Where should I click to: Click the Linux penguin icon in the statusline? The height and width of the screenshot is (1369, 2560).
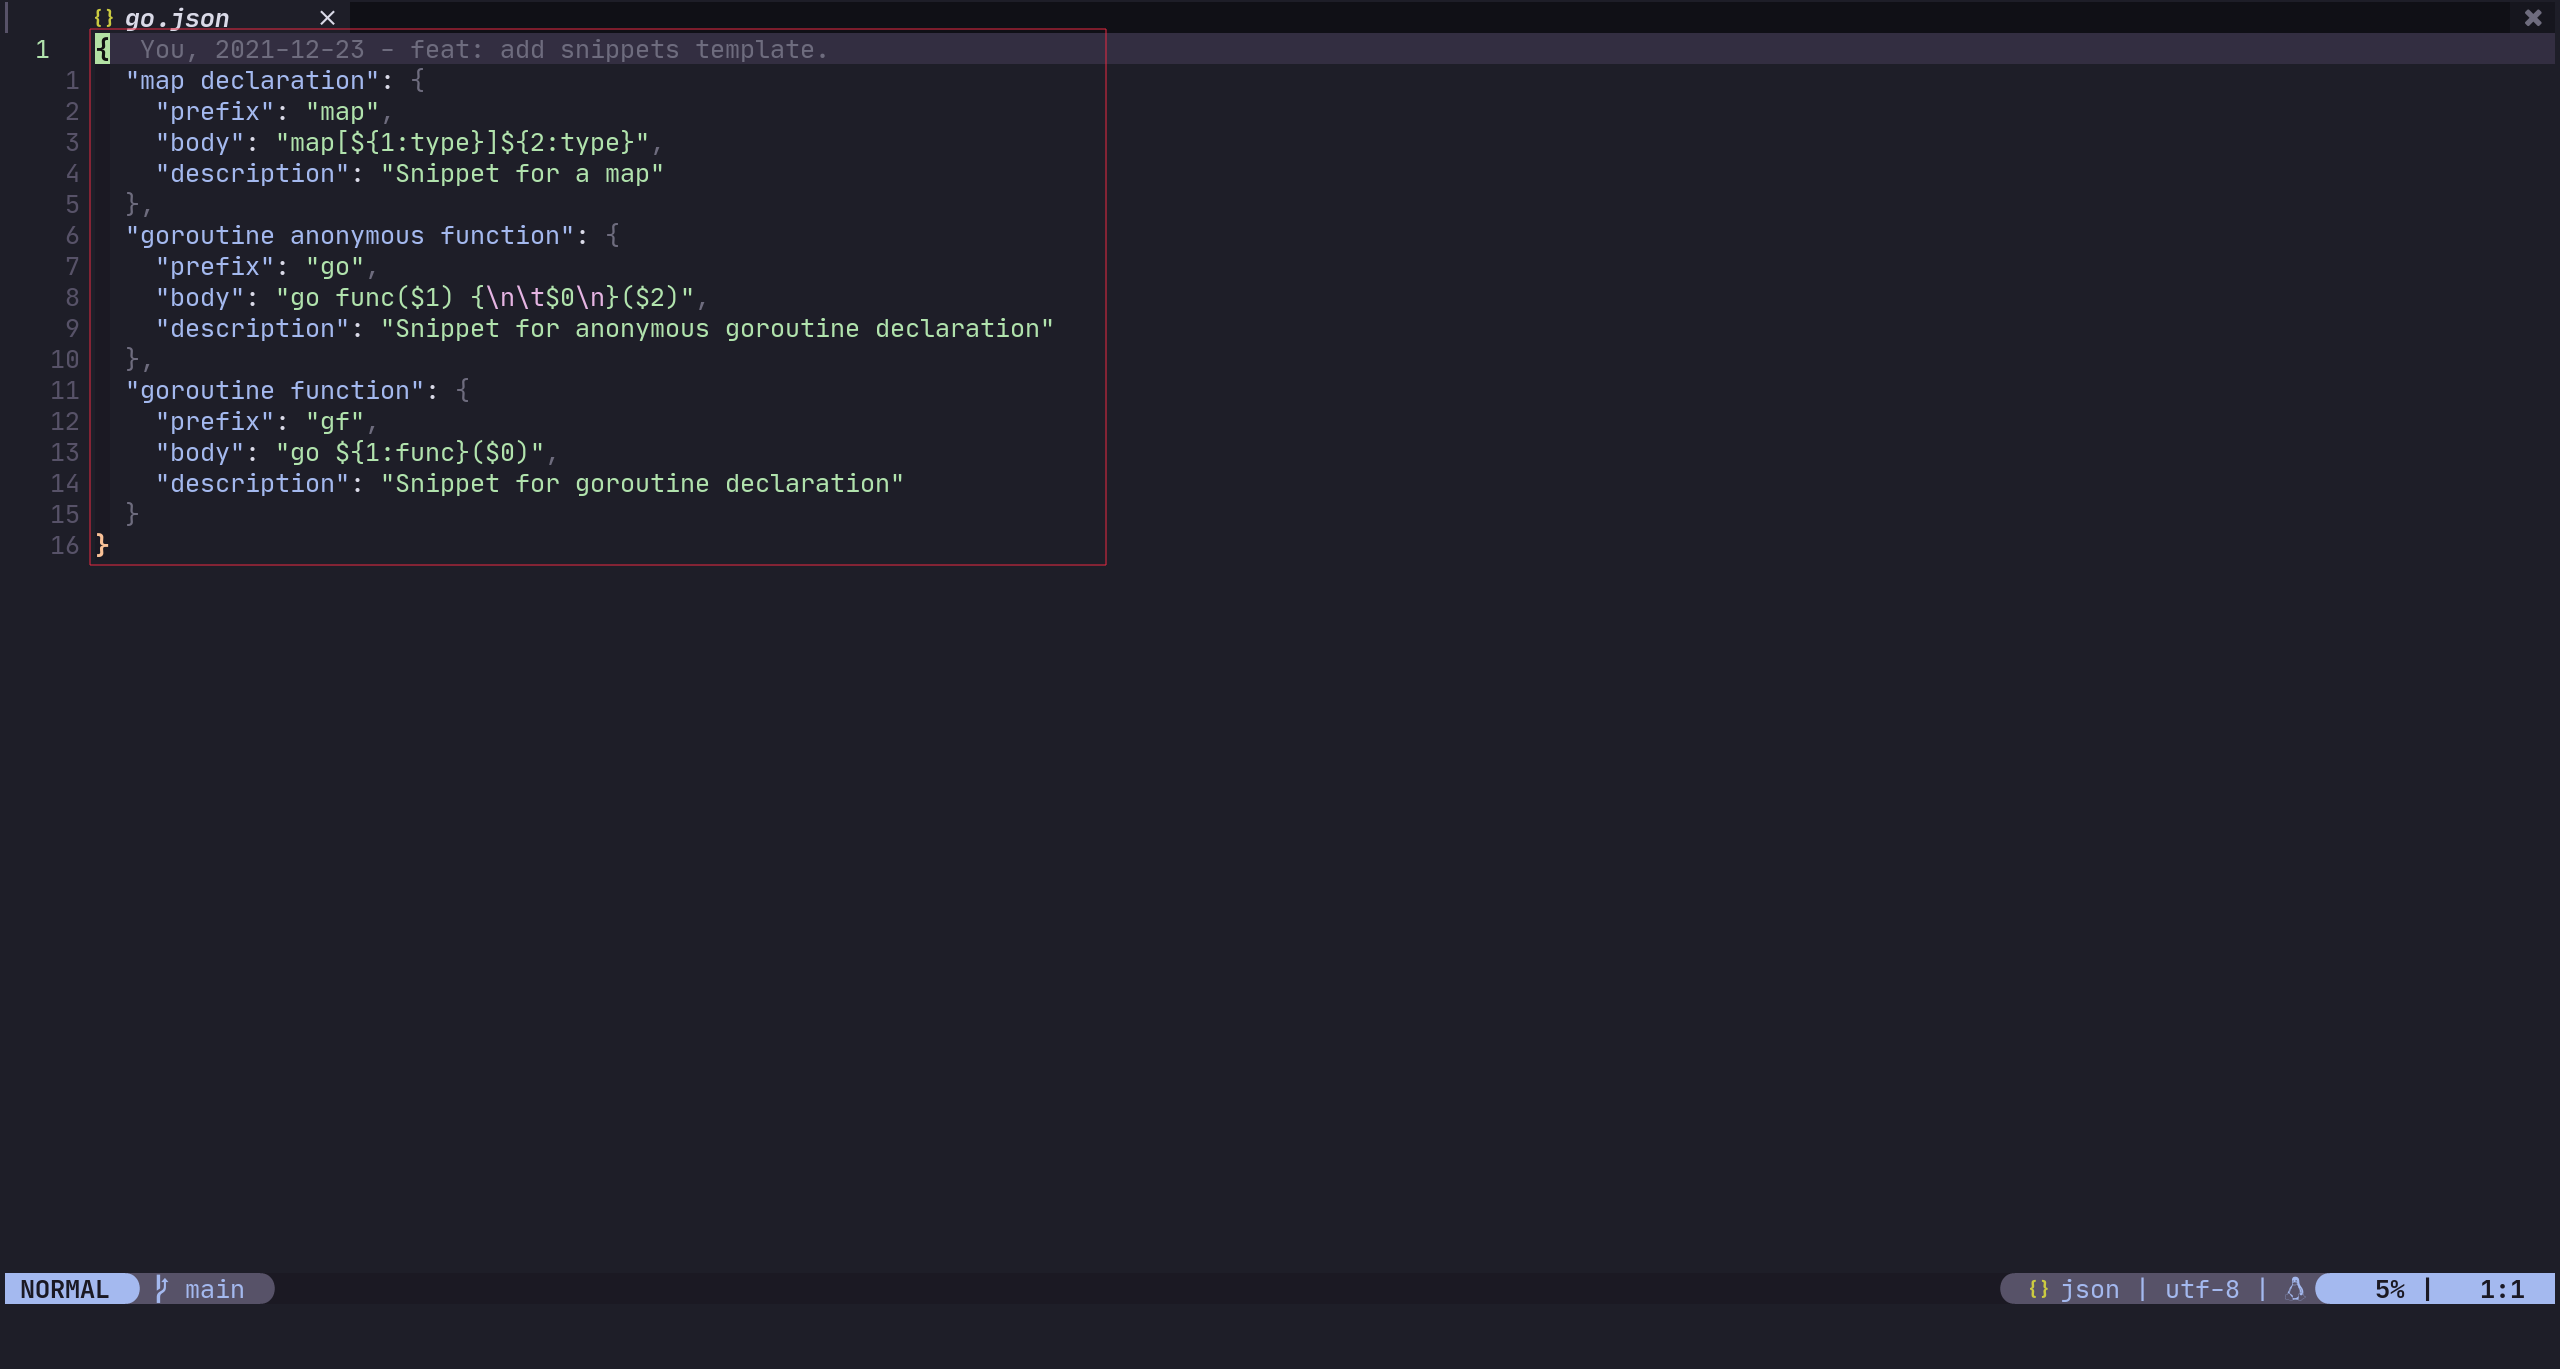(2295, 1289)
